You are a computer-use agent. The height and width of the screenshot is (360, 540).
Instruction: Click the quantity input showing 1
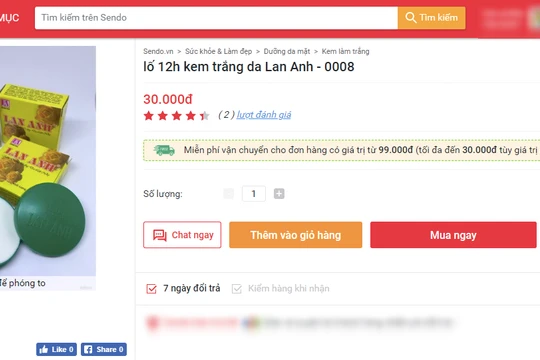point(254,194)
